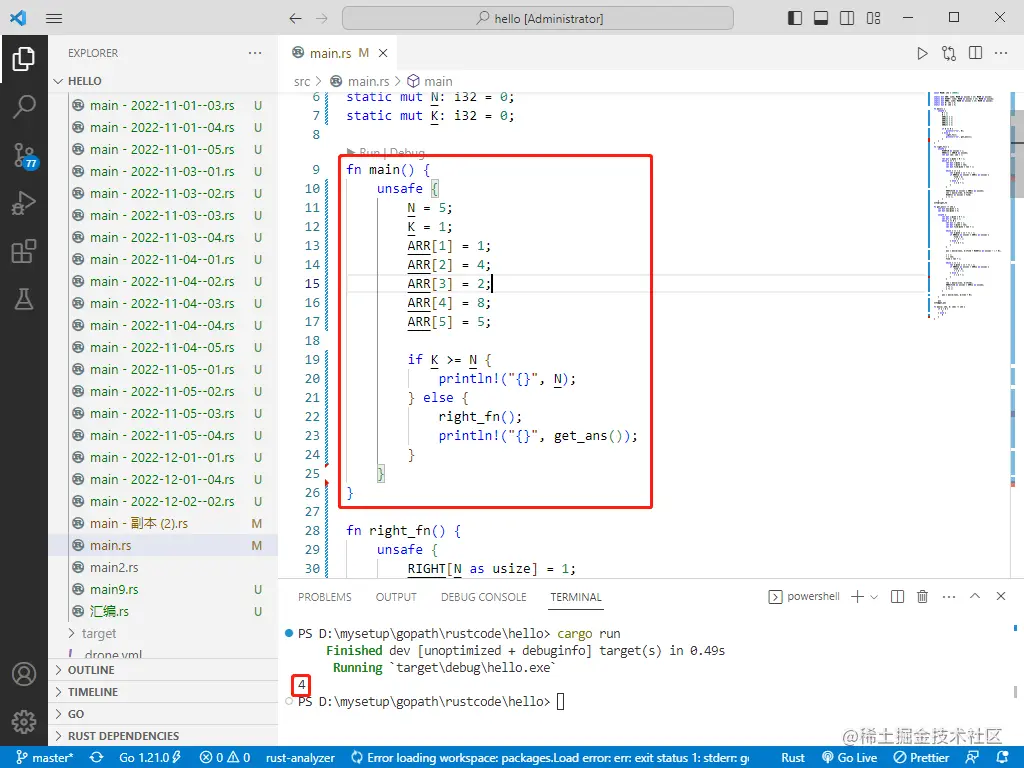The width and height of the screenshot is (1024, 768).
Task: Open the Explorer view in activity bar
Action: click(24, 59)
